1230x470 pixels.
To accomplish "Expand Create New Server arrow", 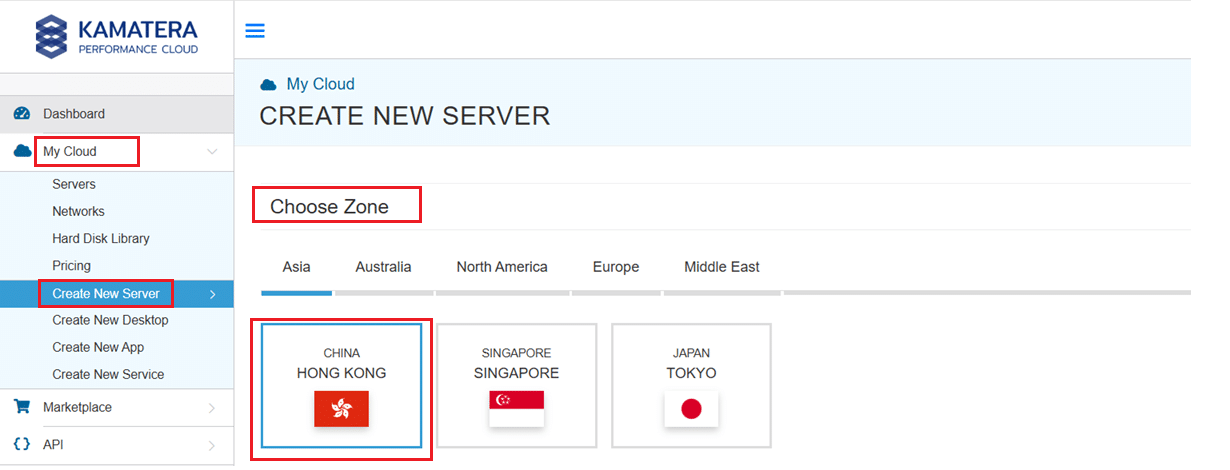I will [213, 294].
